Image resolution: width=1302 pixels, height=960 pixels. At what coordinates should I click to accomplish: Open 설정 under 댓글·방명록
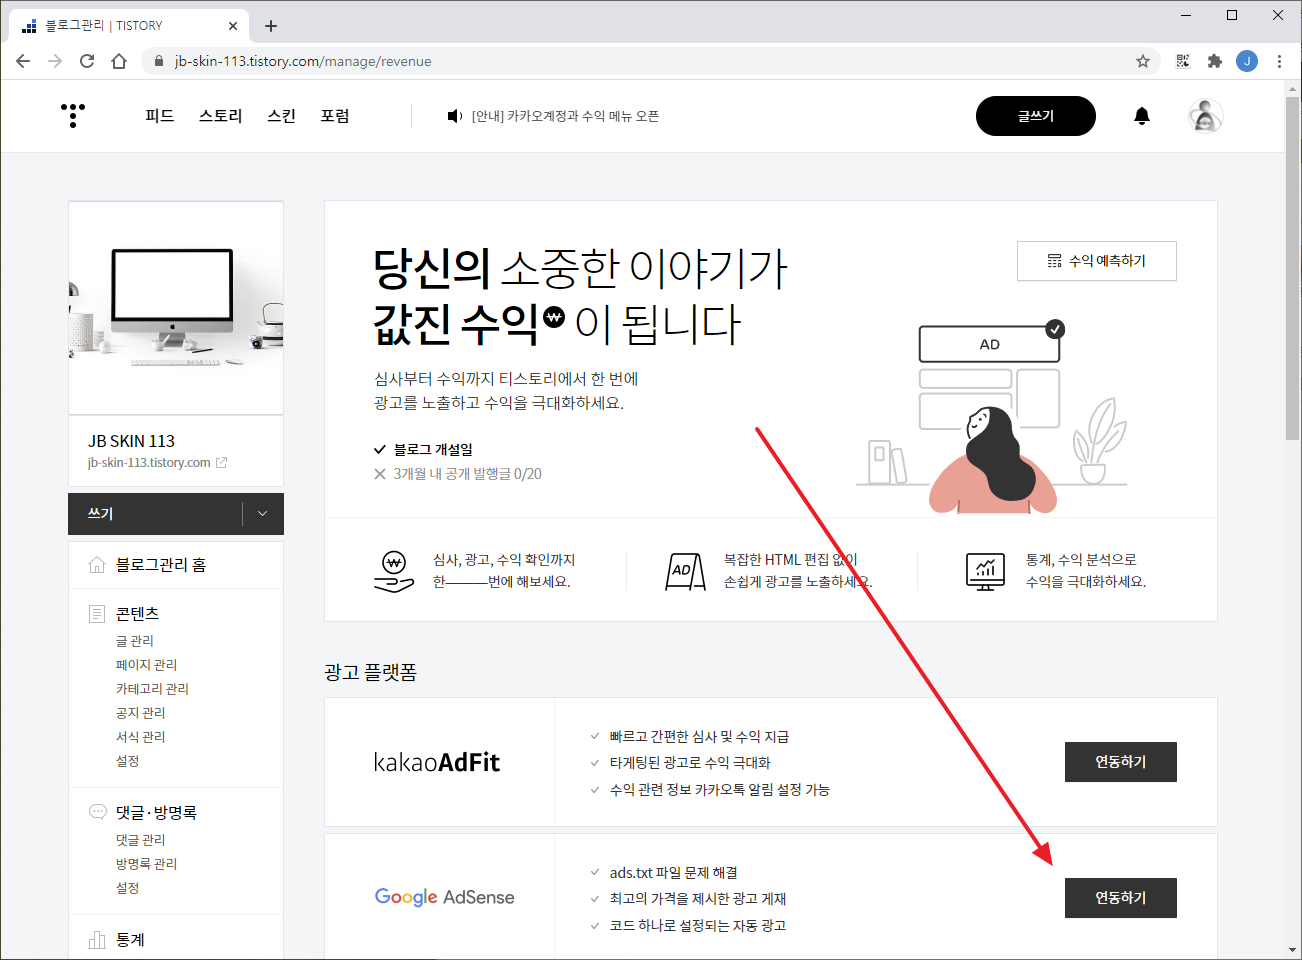click(x=128, y=888)
